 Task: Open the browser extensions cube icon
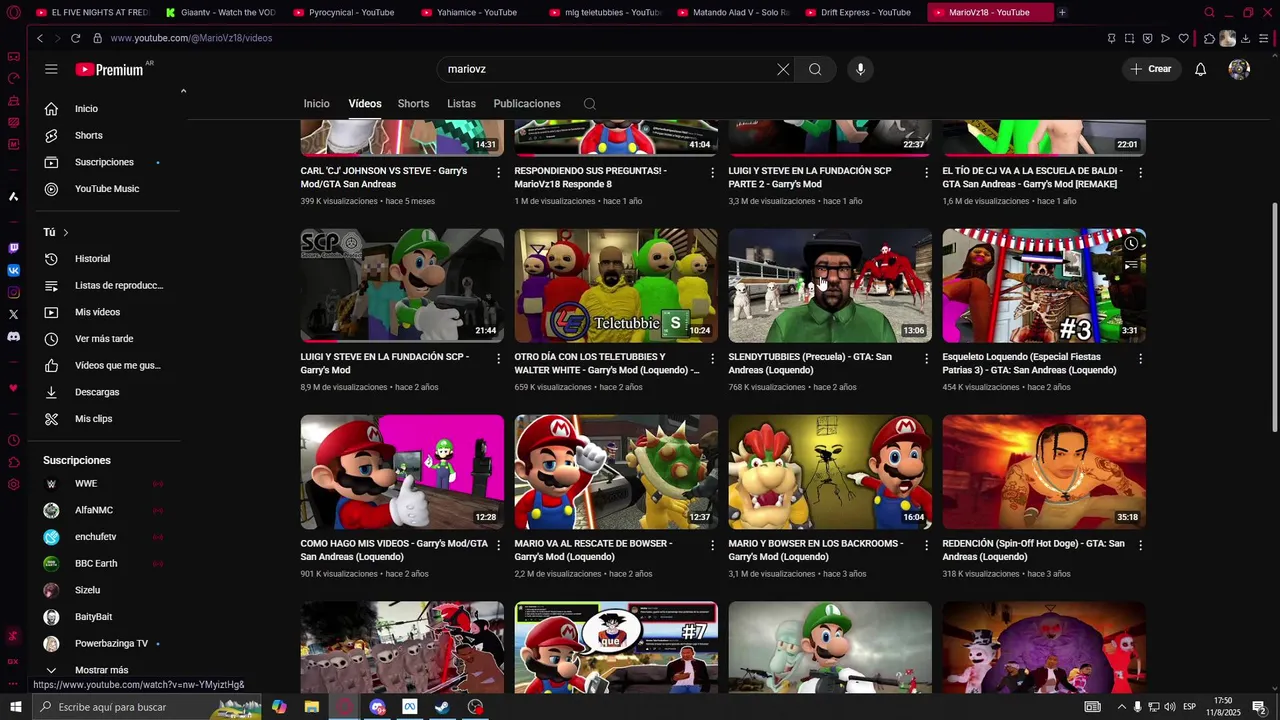[x=1209, y=38]
